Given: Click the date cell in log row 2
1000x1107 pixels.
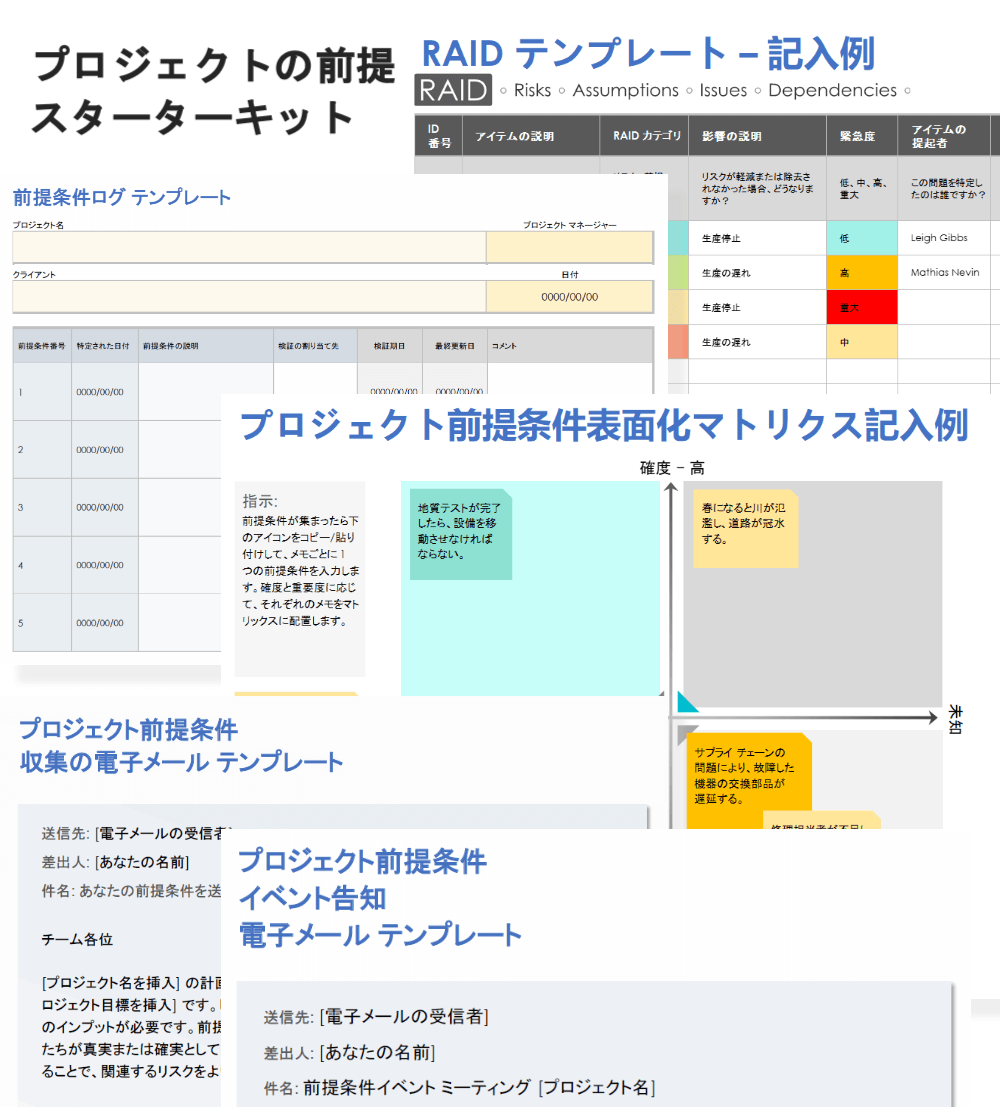Looking at the screenshot, I should [105, 450].
